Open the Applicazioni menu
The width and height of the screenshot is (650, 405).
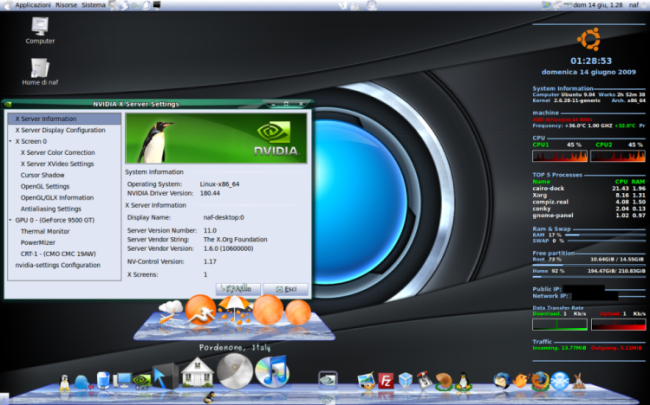tap(33, 5)
